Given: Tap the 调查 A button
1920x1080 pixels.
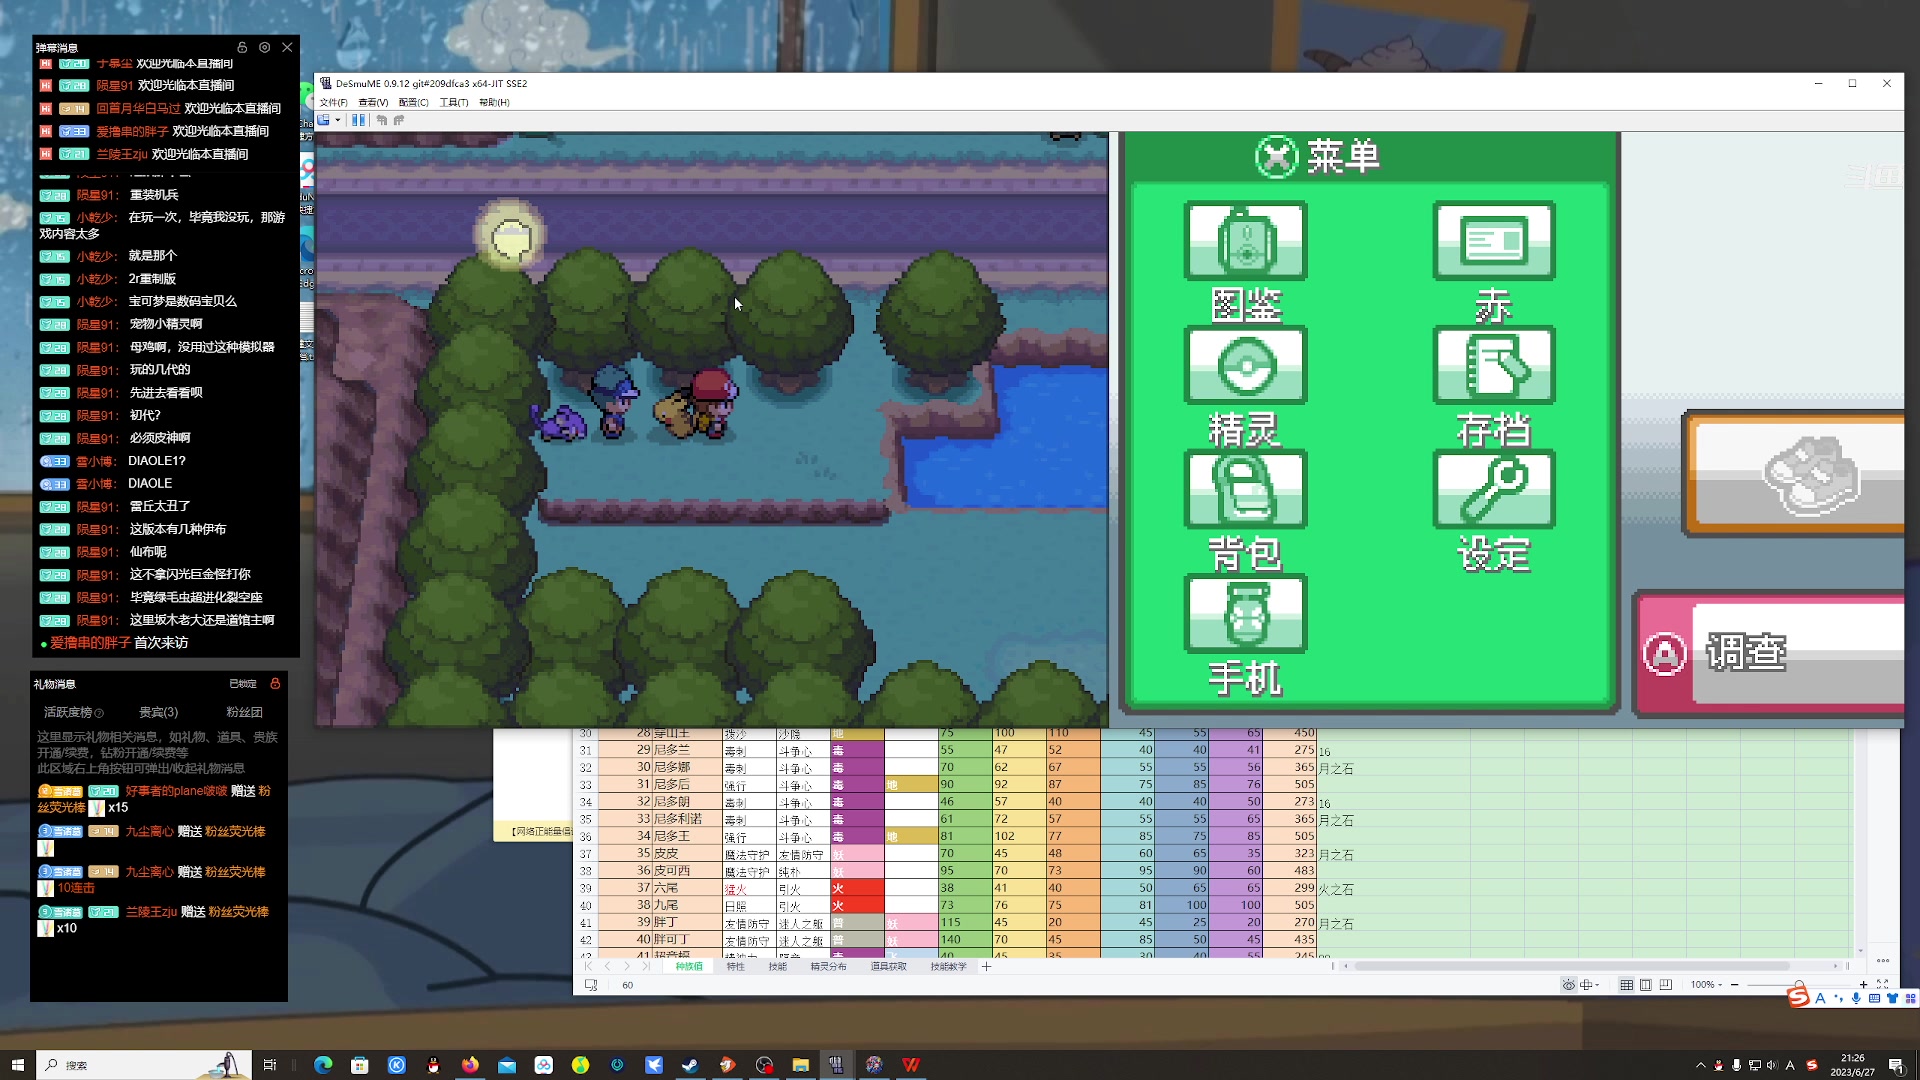Looking at the screenshot, I should [1770, 652].
